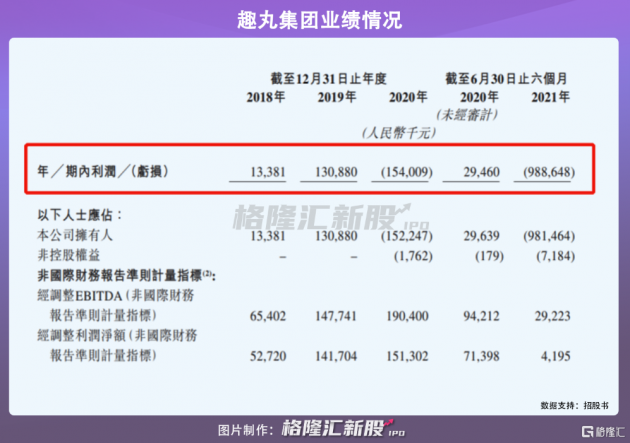Click the value 29,639
The image size is (630, 443).
tap(481, 236)
